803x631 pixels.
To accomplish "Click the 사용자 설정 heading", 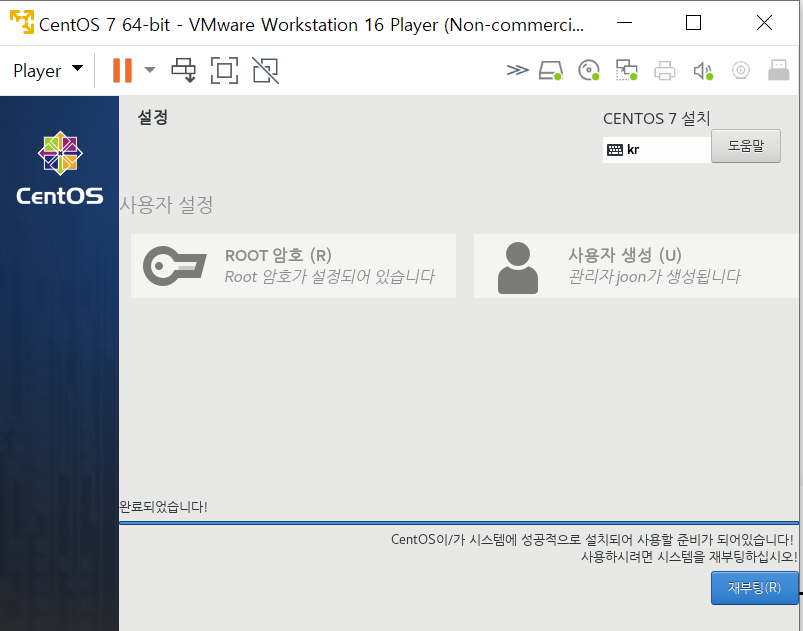I will pyautogui.click(x=166, y=205).
